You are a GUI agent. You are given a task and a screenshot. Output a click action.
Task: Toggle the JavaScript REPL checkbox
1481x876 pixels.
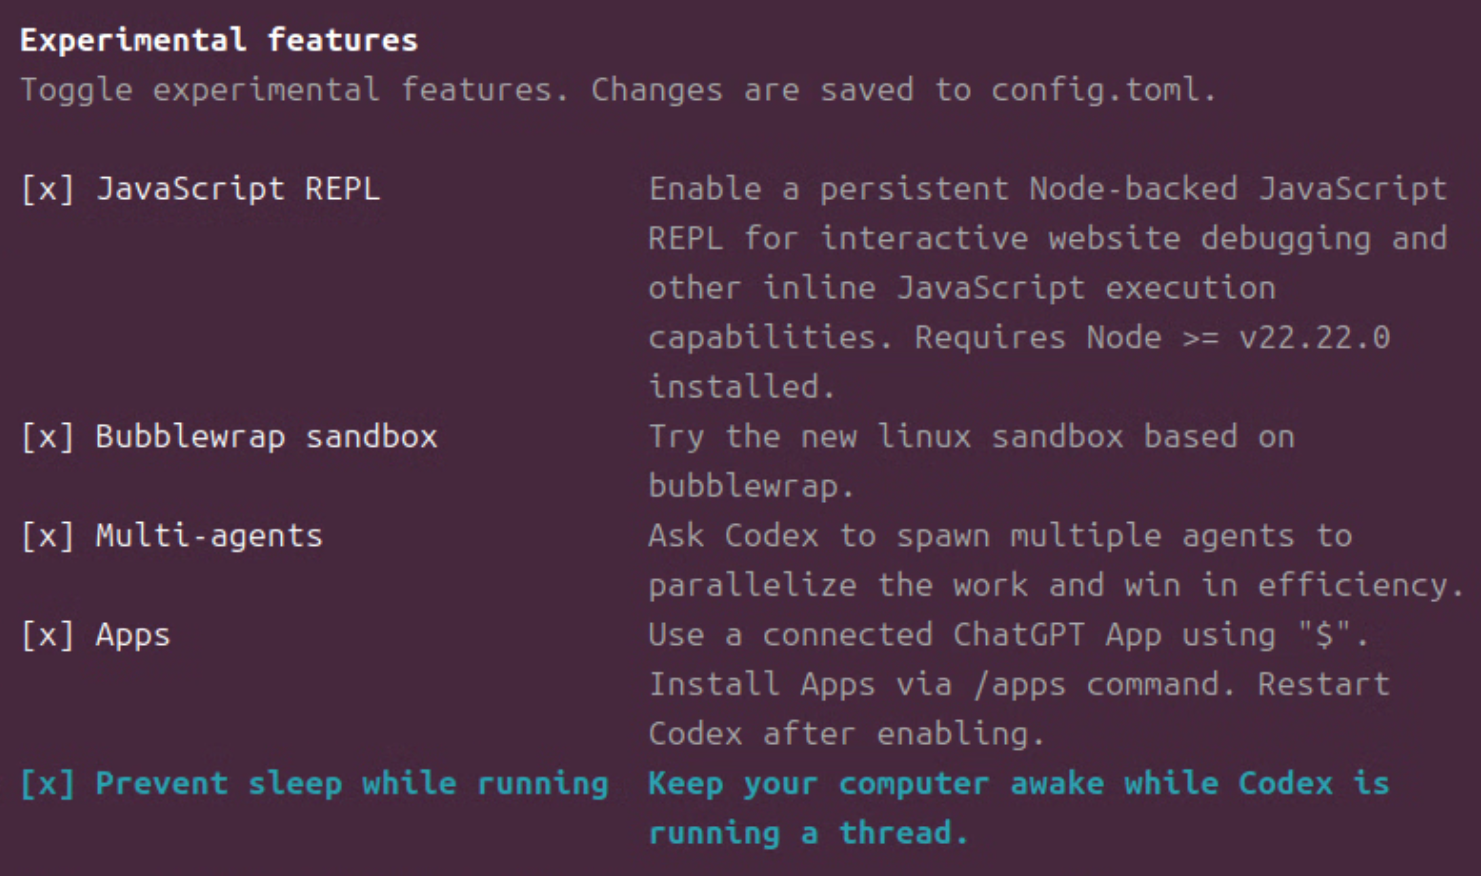tap(47, 189)
